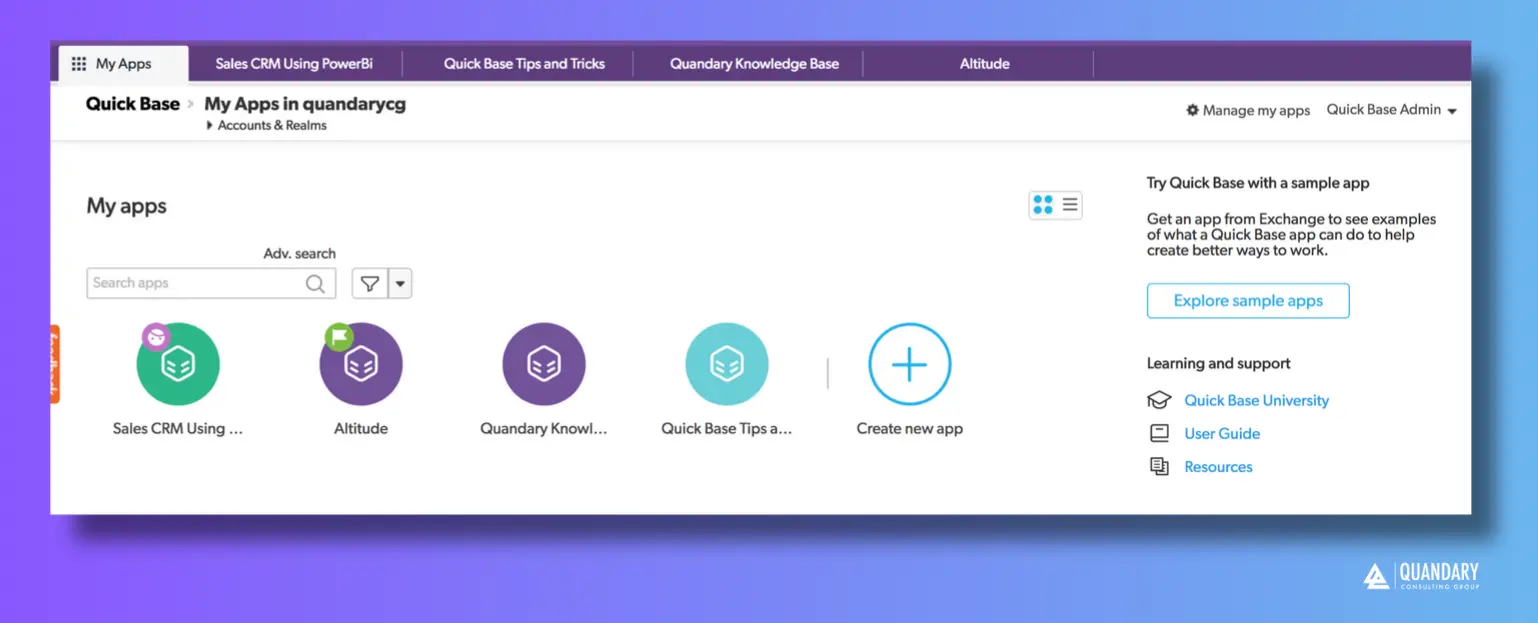Select the Altitude tab
The width and height of the screenshot is (1538, 623).
(983, 63)
